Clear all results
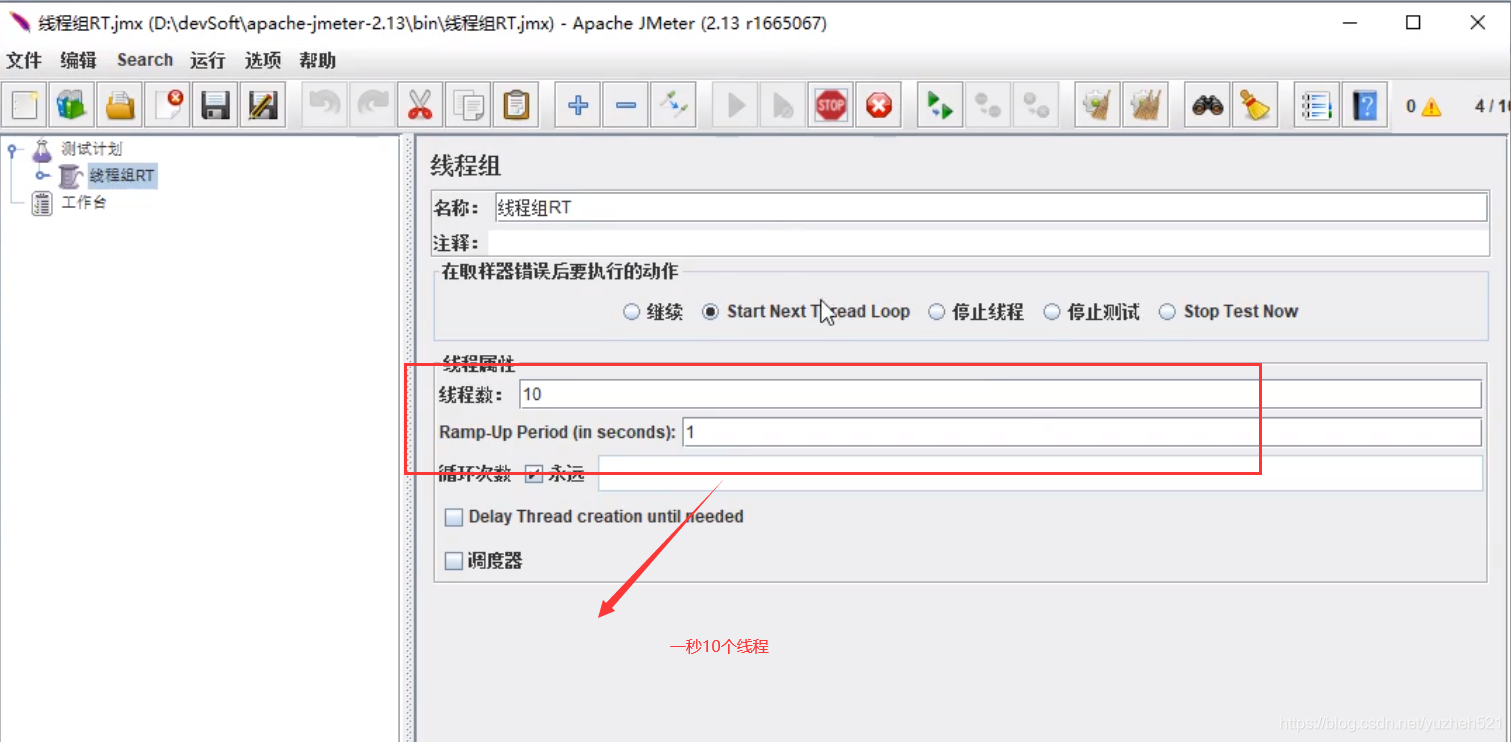Image resolution: width=1511 pixels, height=742 pixels. (1146, 104)
